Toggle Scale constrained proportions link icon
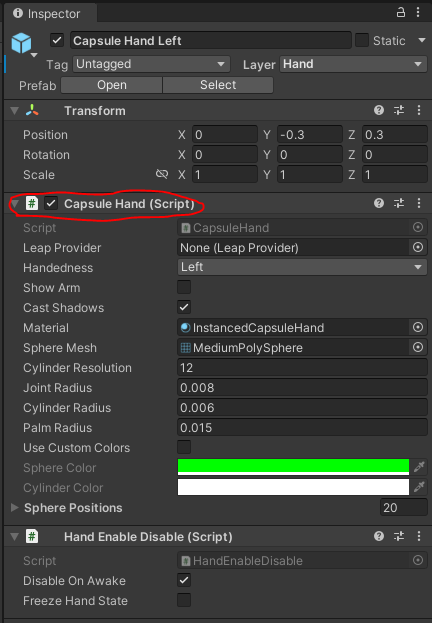 (162, 174)
